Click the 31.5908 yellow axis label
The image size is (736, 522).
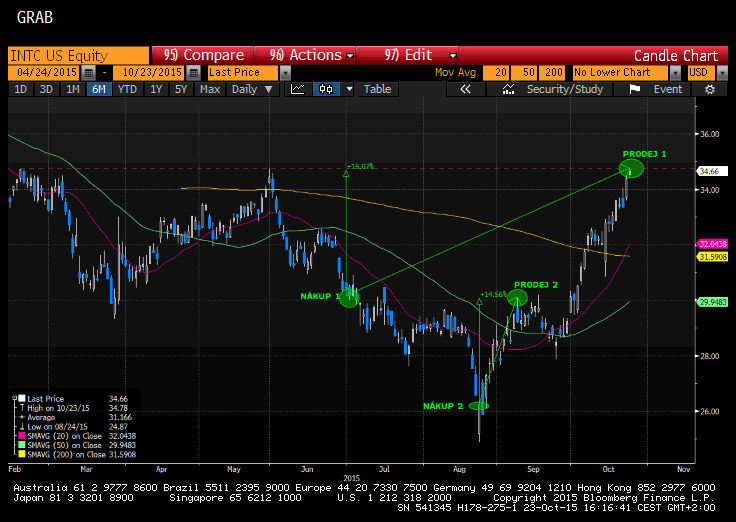point(713,257)
